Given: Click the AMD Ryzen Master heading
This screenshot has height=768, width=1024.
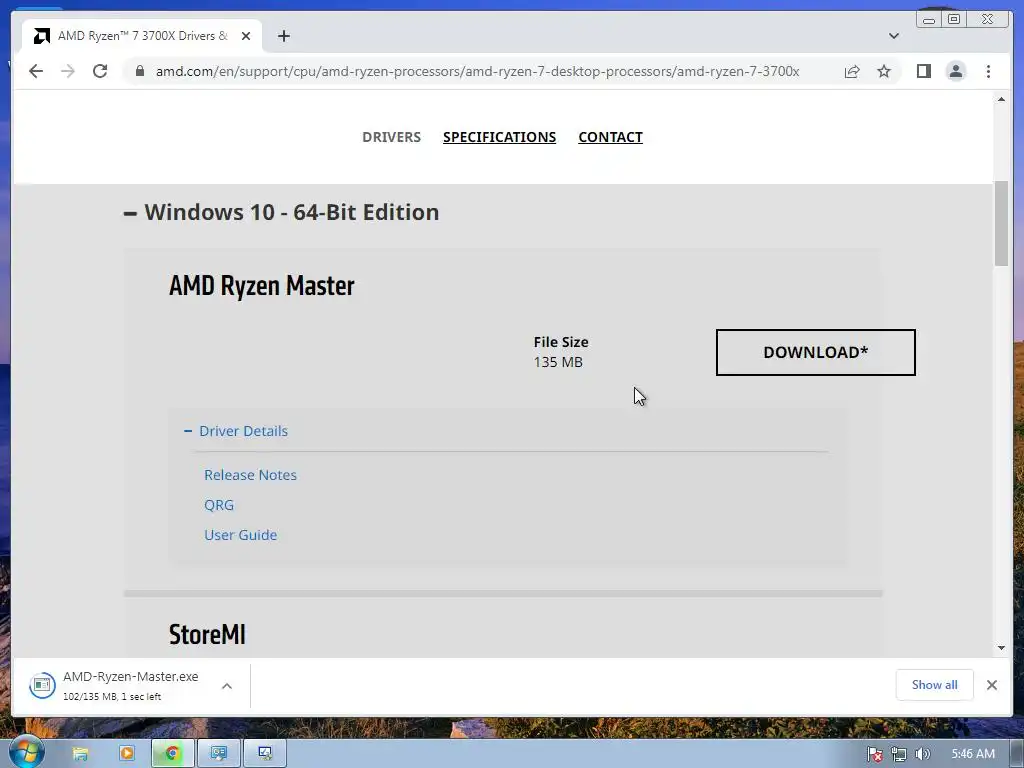Looking at the screenshot, I should (262, 285).
